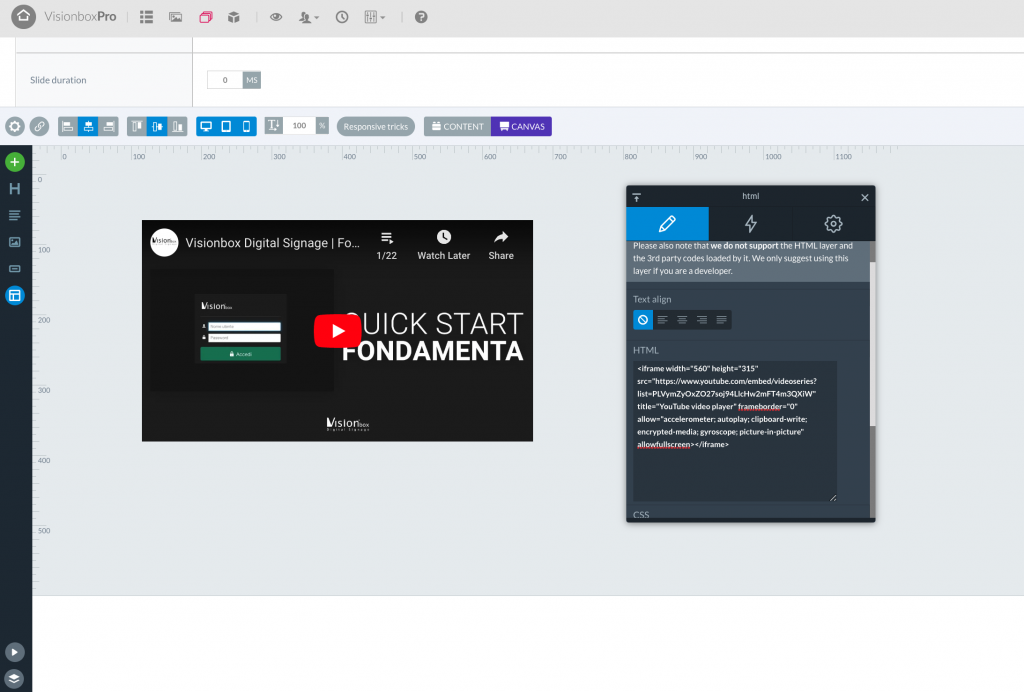Add an image layer from sidebar

pos(15,242)
